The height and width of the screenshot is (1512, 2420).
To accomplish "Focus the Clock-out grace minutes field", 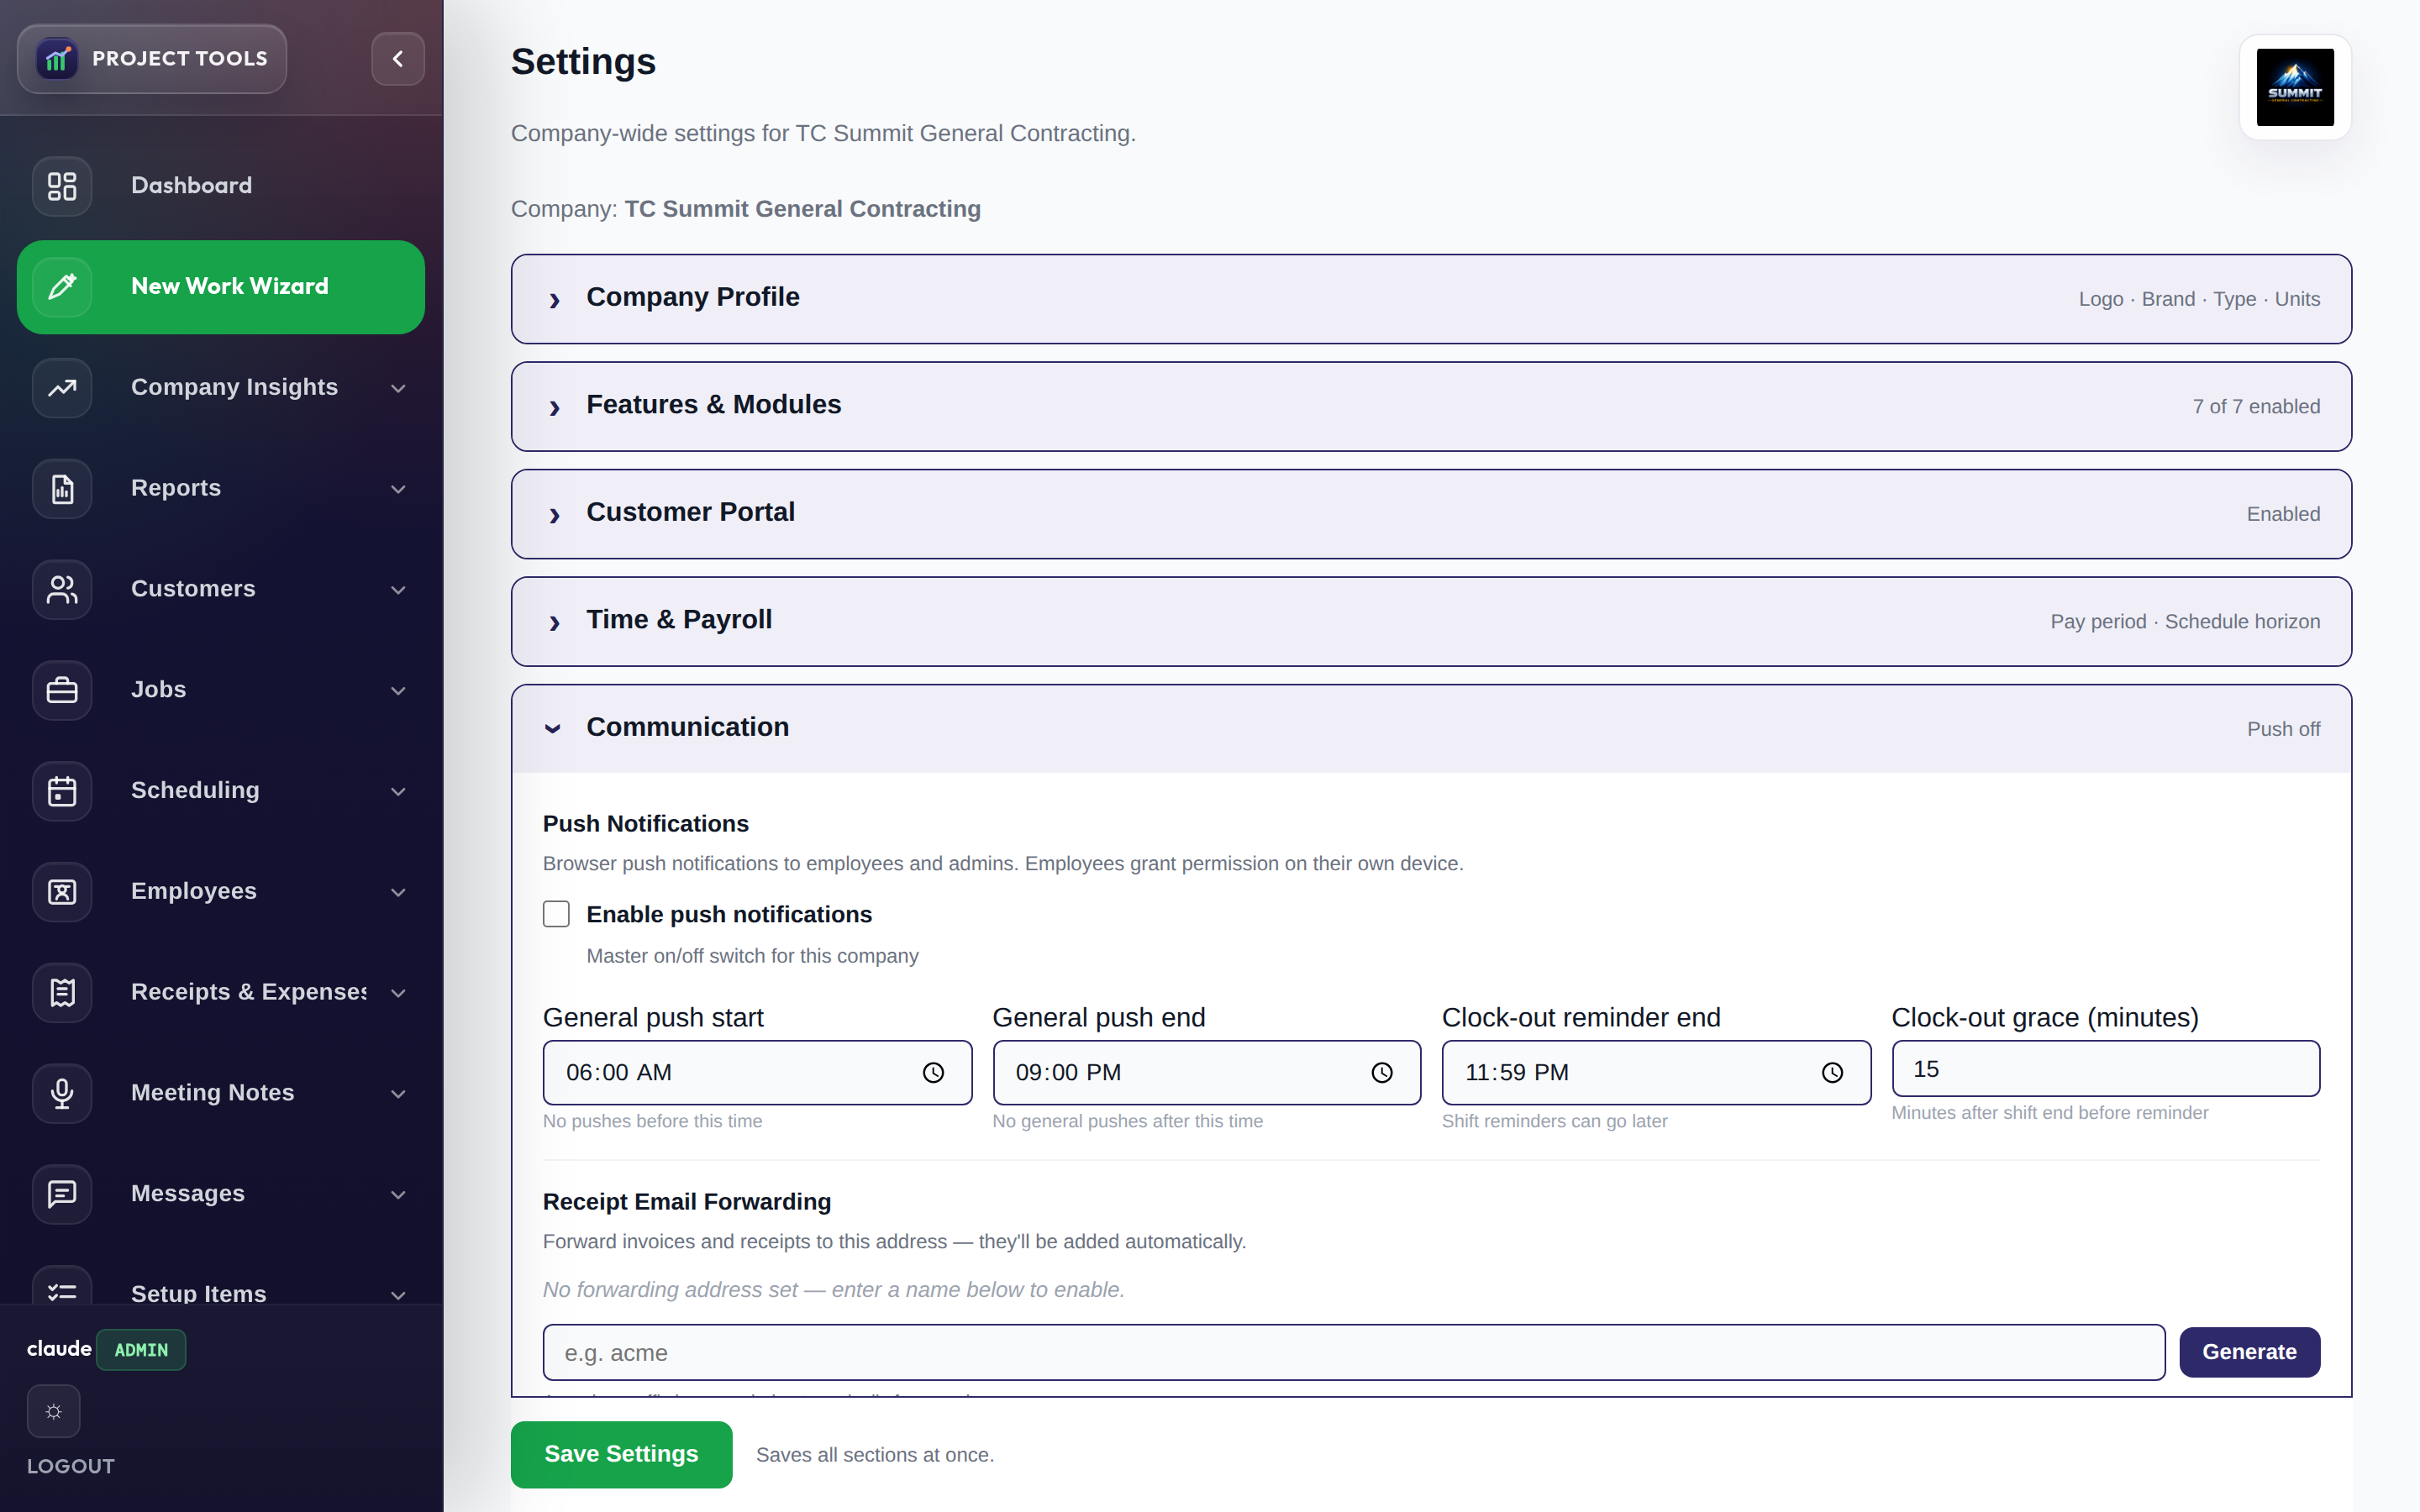I will point(2105,1069).
